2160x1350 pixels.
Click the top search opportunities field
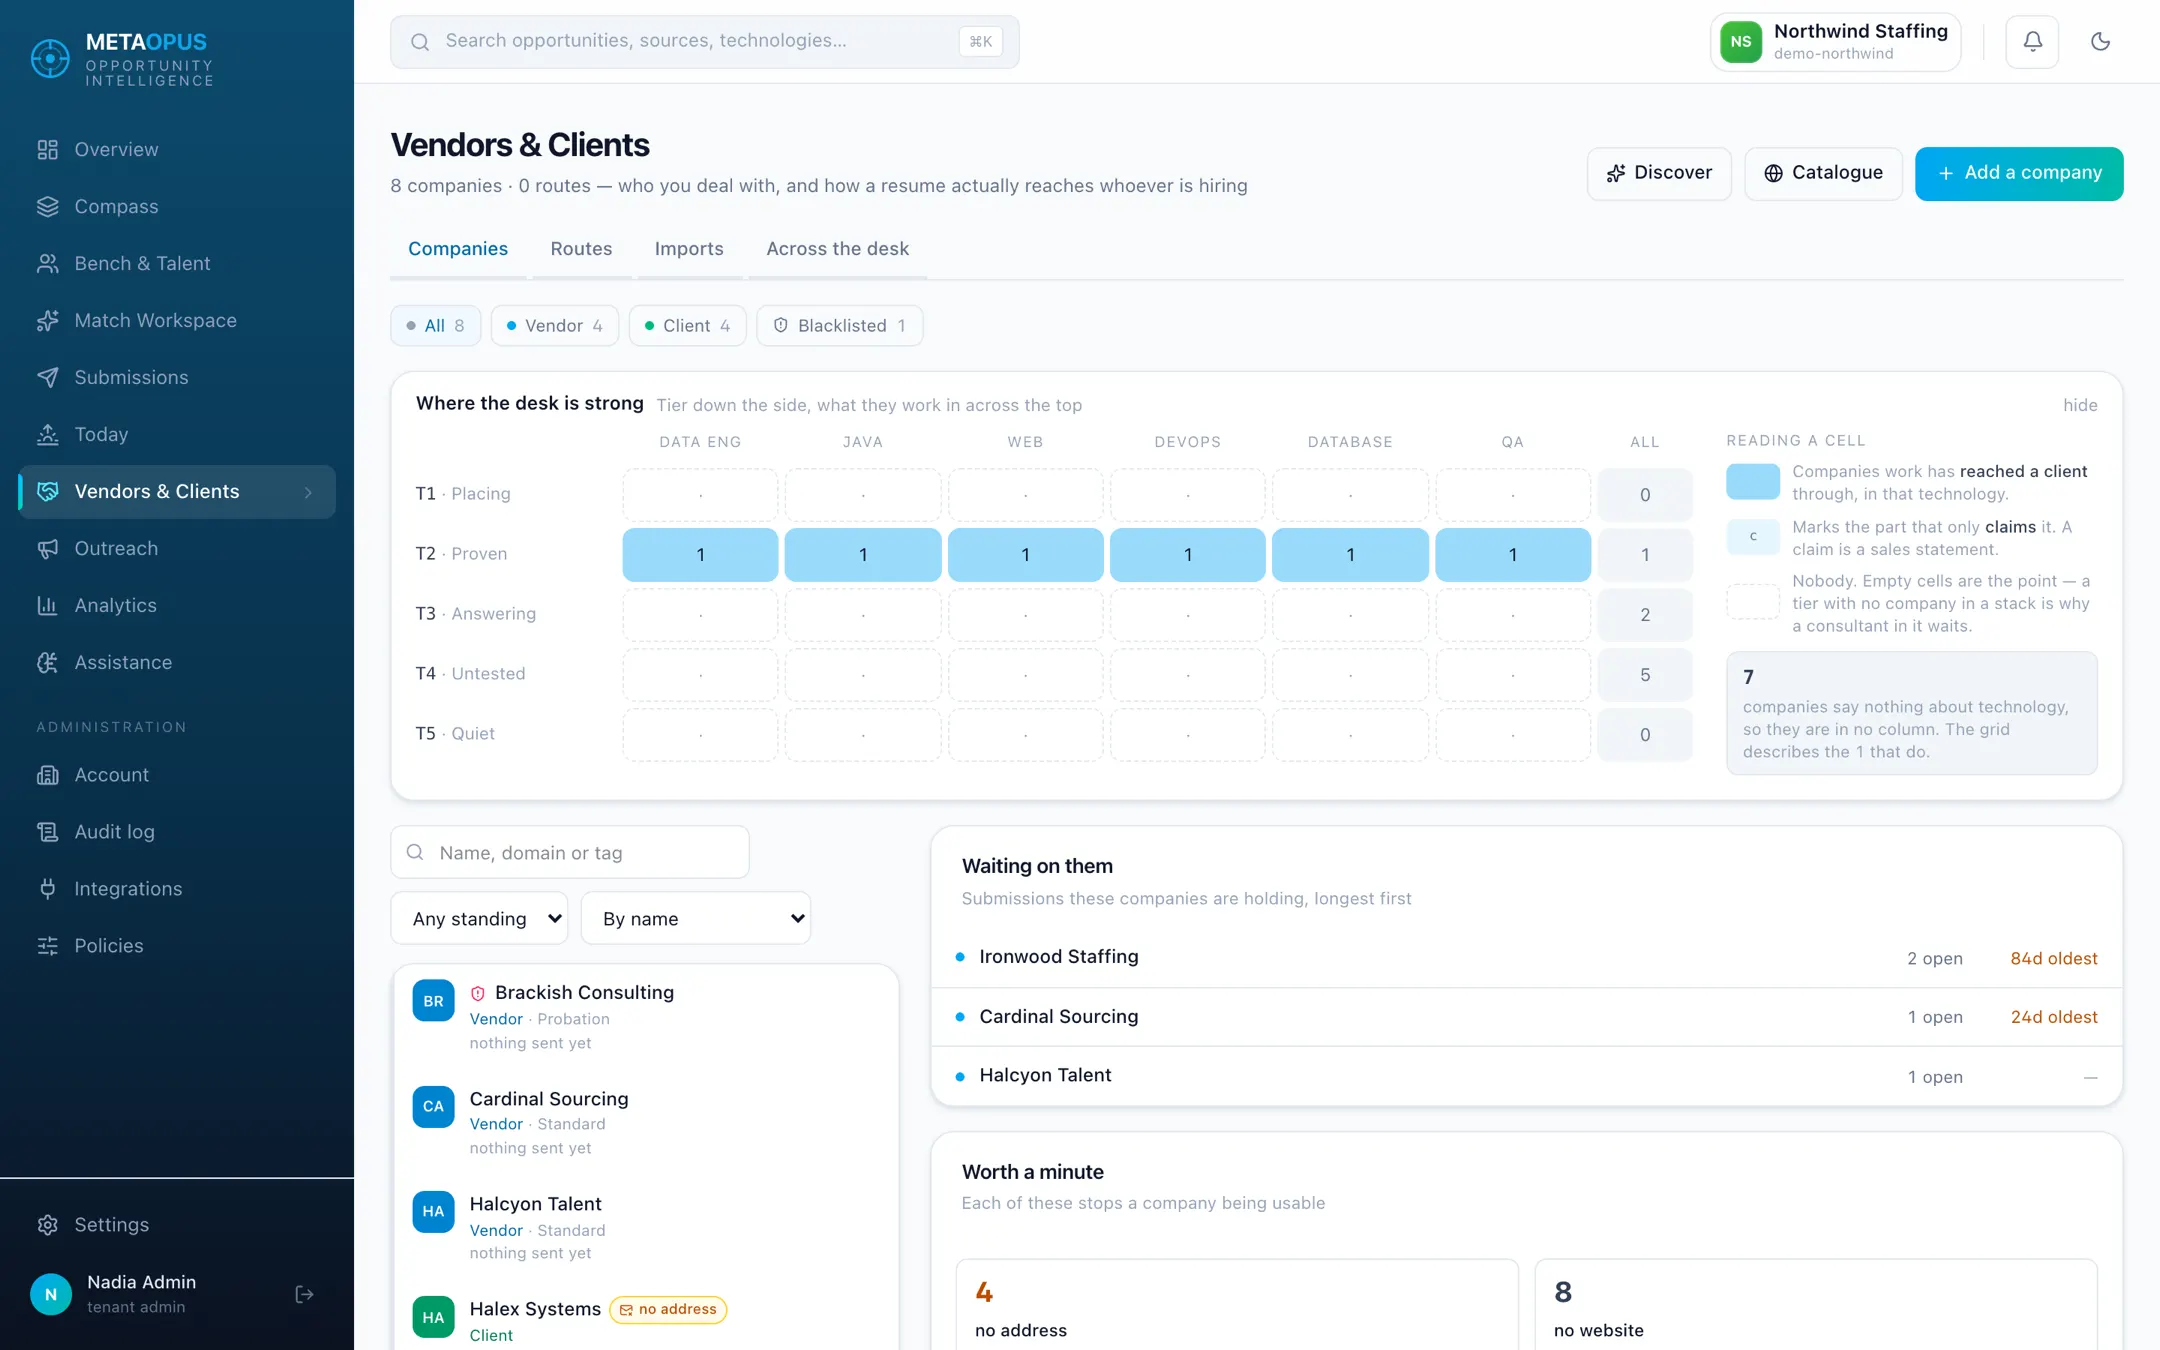click(x=705, y=42)
